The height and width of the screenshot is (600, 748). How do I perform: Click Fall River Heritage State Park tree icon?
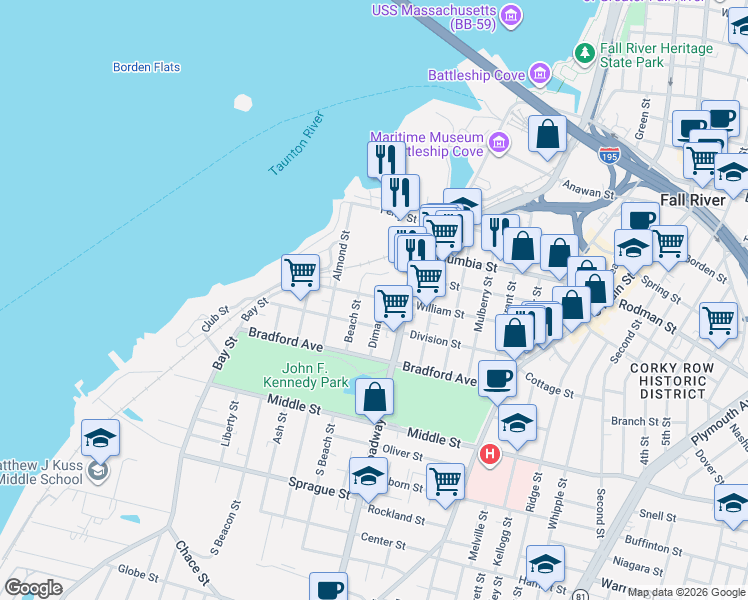tap(584, 53)
